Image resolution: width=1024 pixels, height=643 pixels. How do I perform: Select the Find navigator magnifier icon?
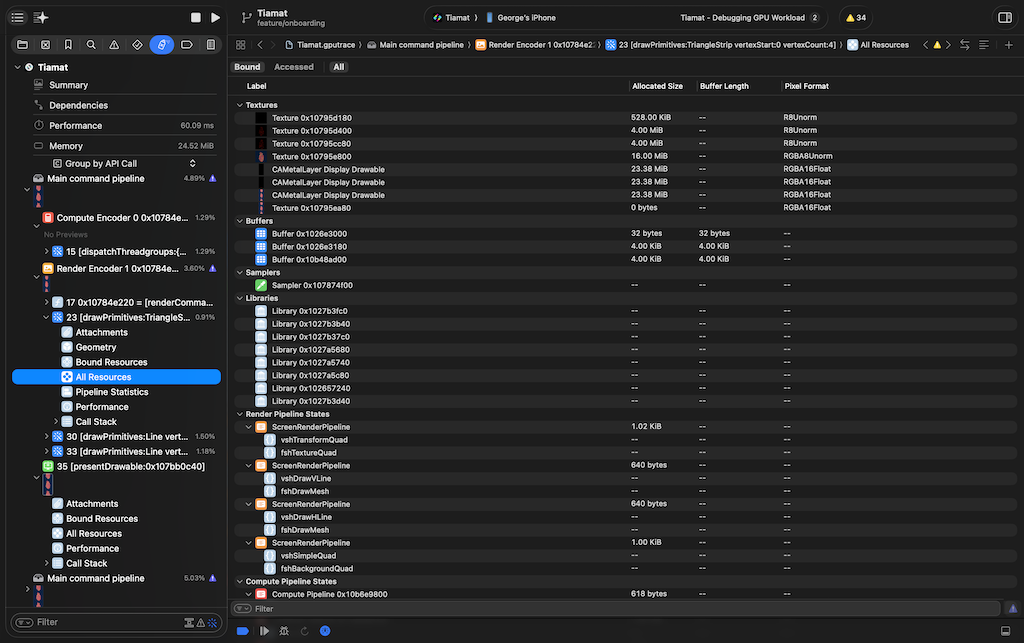click(x=91, y=45)
